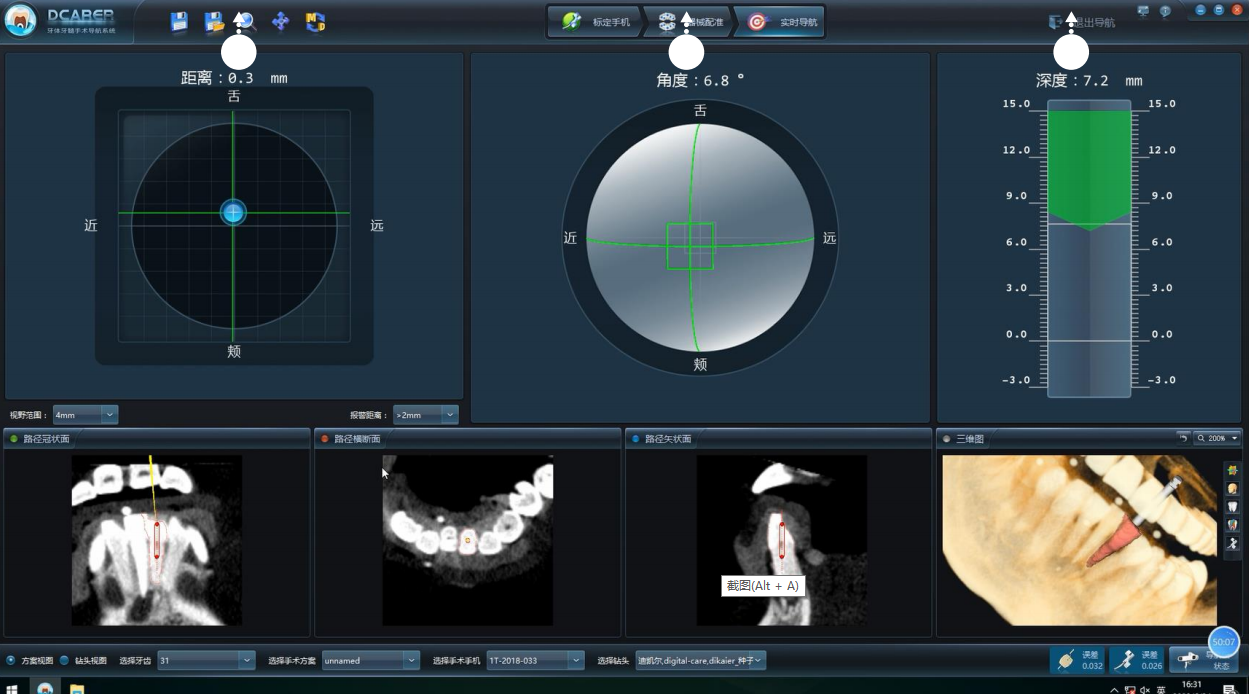Screen dimensions: 1249x694
Task: Show white tooth model in 3D panel
Action: point(1232,506)
